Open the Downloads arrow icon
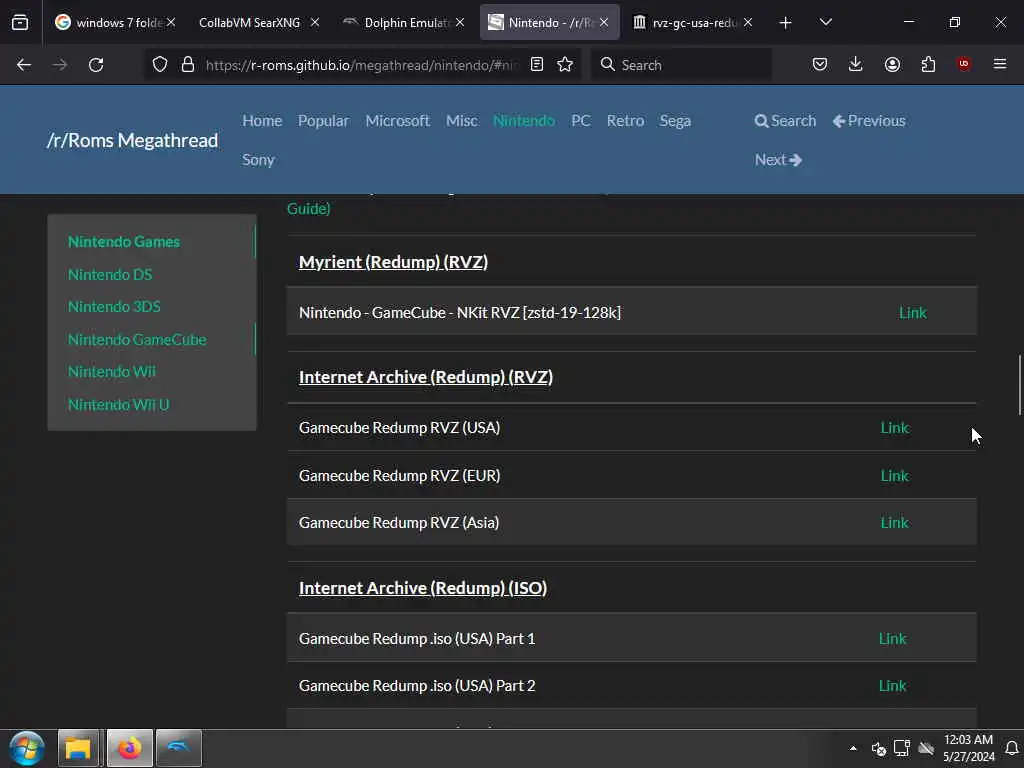 pos(856,64)
